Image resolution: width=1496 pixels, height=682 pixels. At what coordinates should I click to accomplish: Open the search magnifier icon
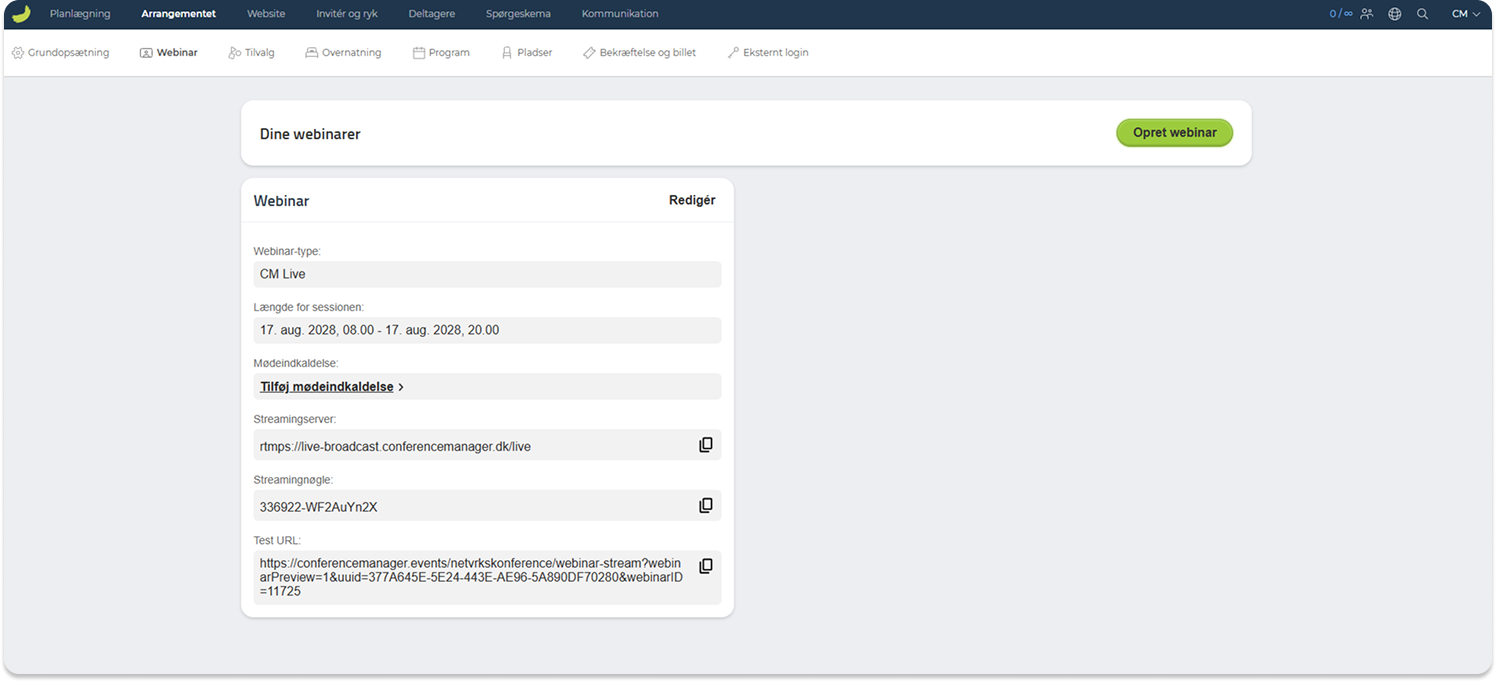(1422, 14)
